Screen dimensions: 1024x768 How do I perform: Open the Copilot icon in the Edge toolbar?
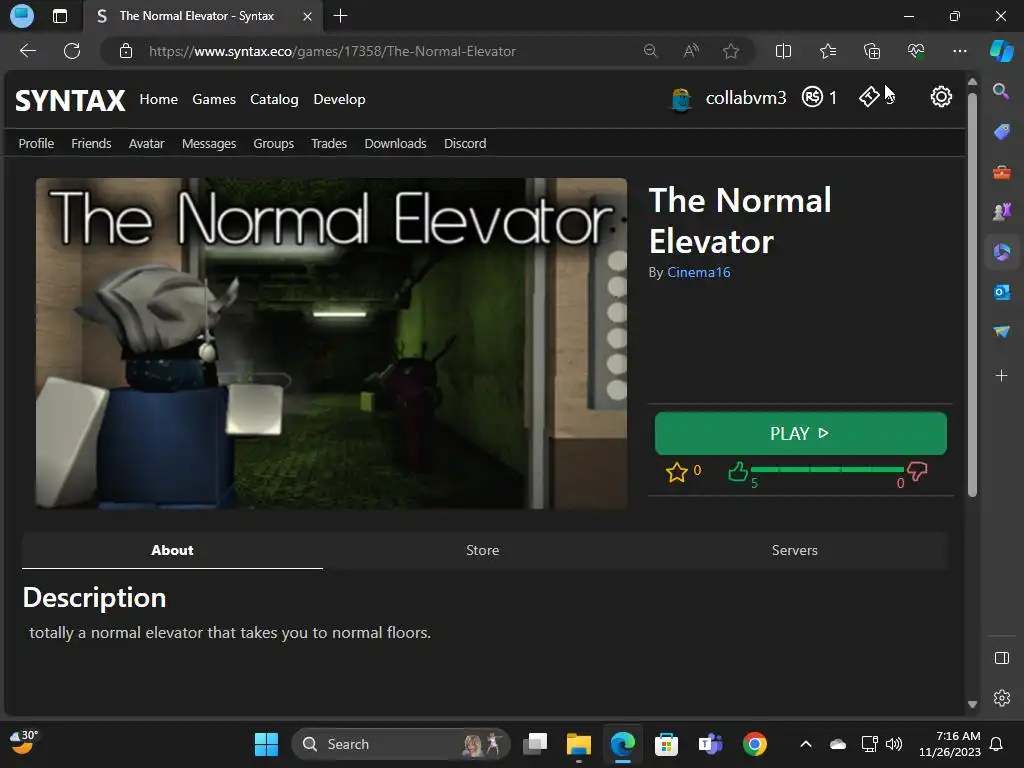pyautogui.click(x=1002, y=51)
